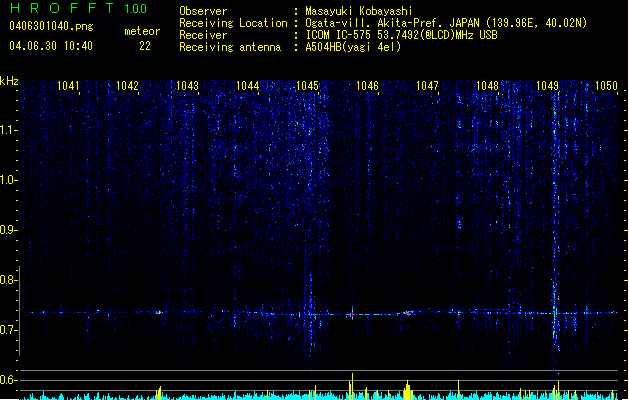Click the ICOM IC-575 53.7492 MHz USB text
629x400 pixels.
[x=402, y=35]
